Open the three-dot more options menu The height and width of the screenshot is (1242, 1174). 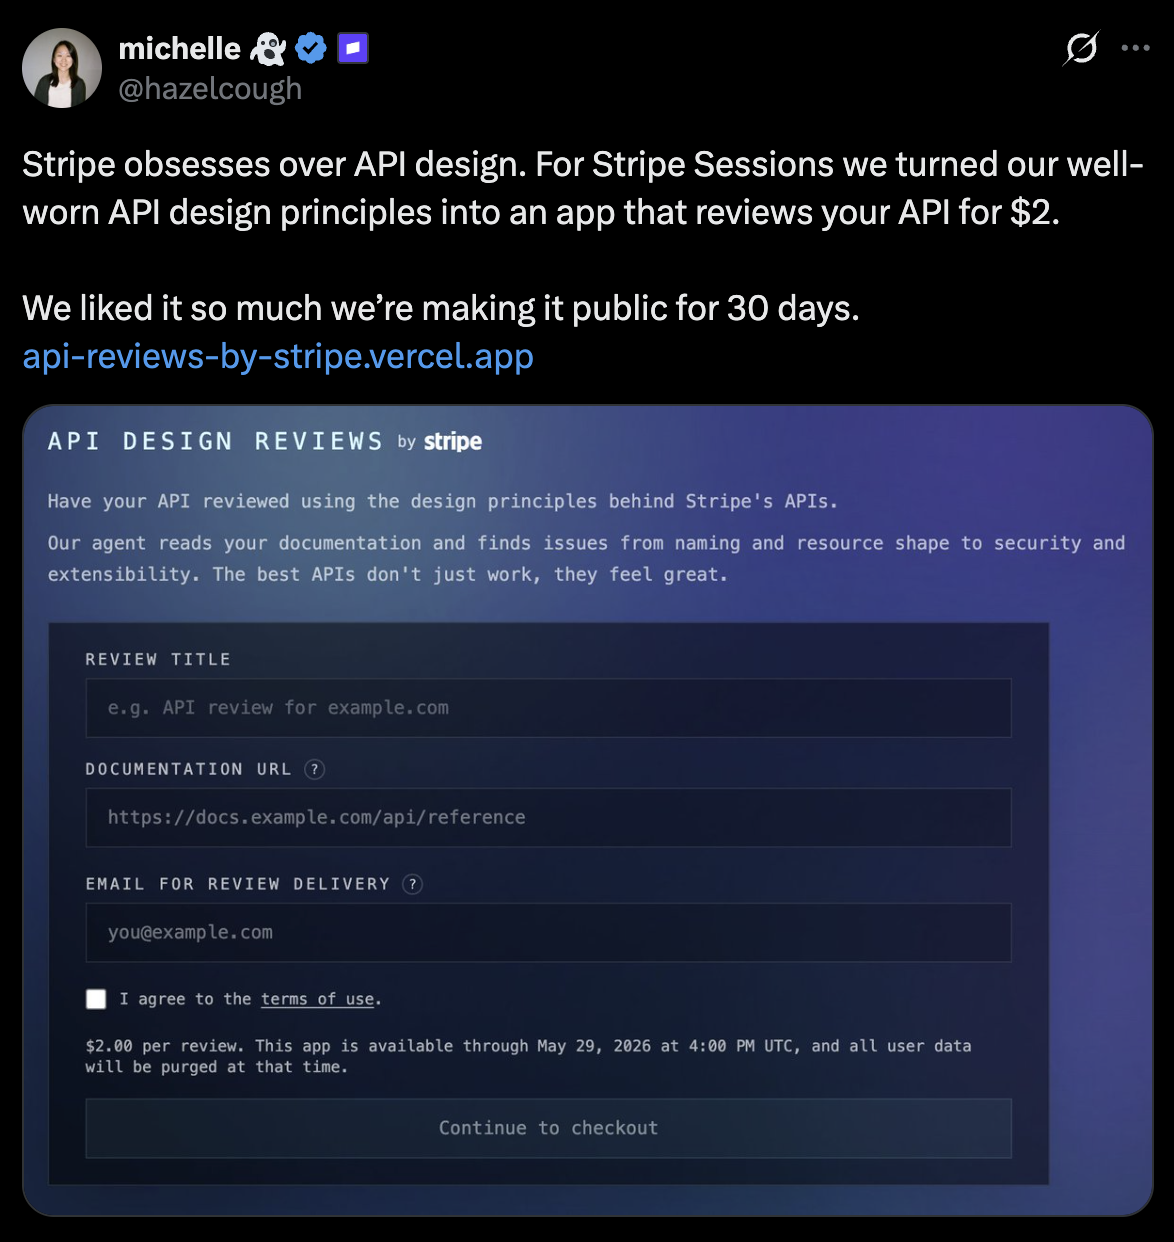(x=1135, y=48)
